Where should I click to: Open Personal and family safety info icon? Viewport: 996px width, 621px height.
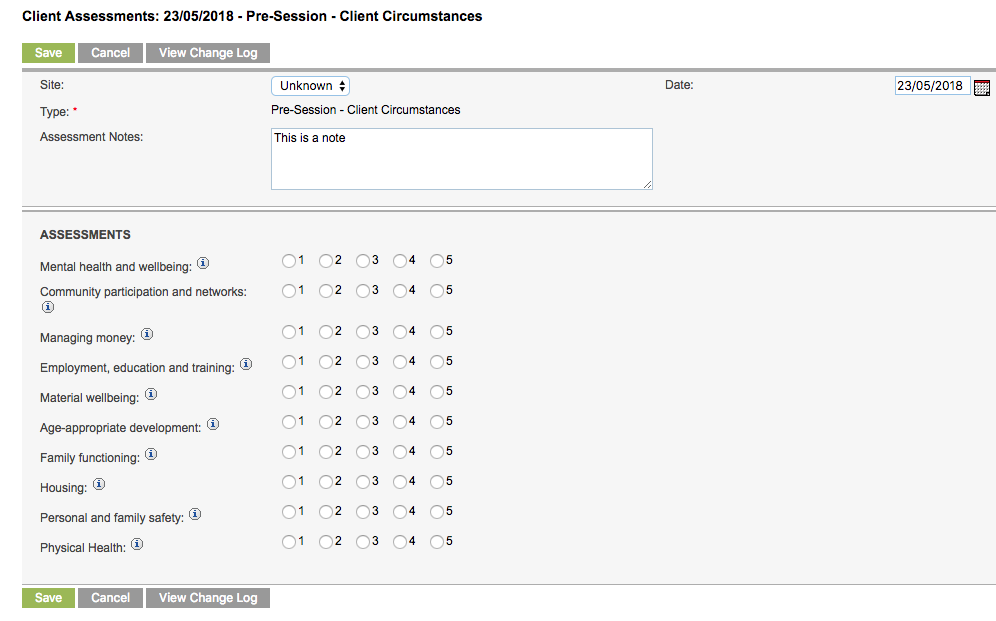click(x=195, y=514)
